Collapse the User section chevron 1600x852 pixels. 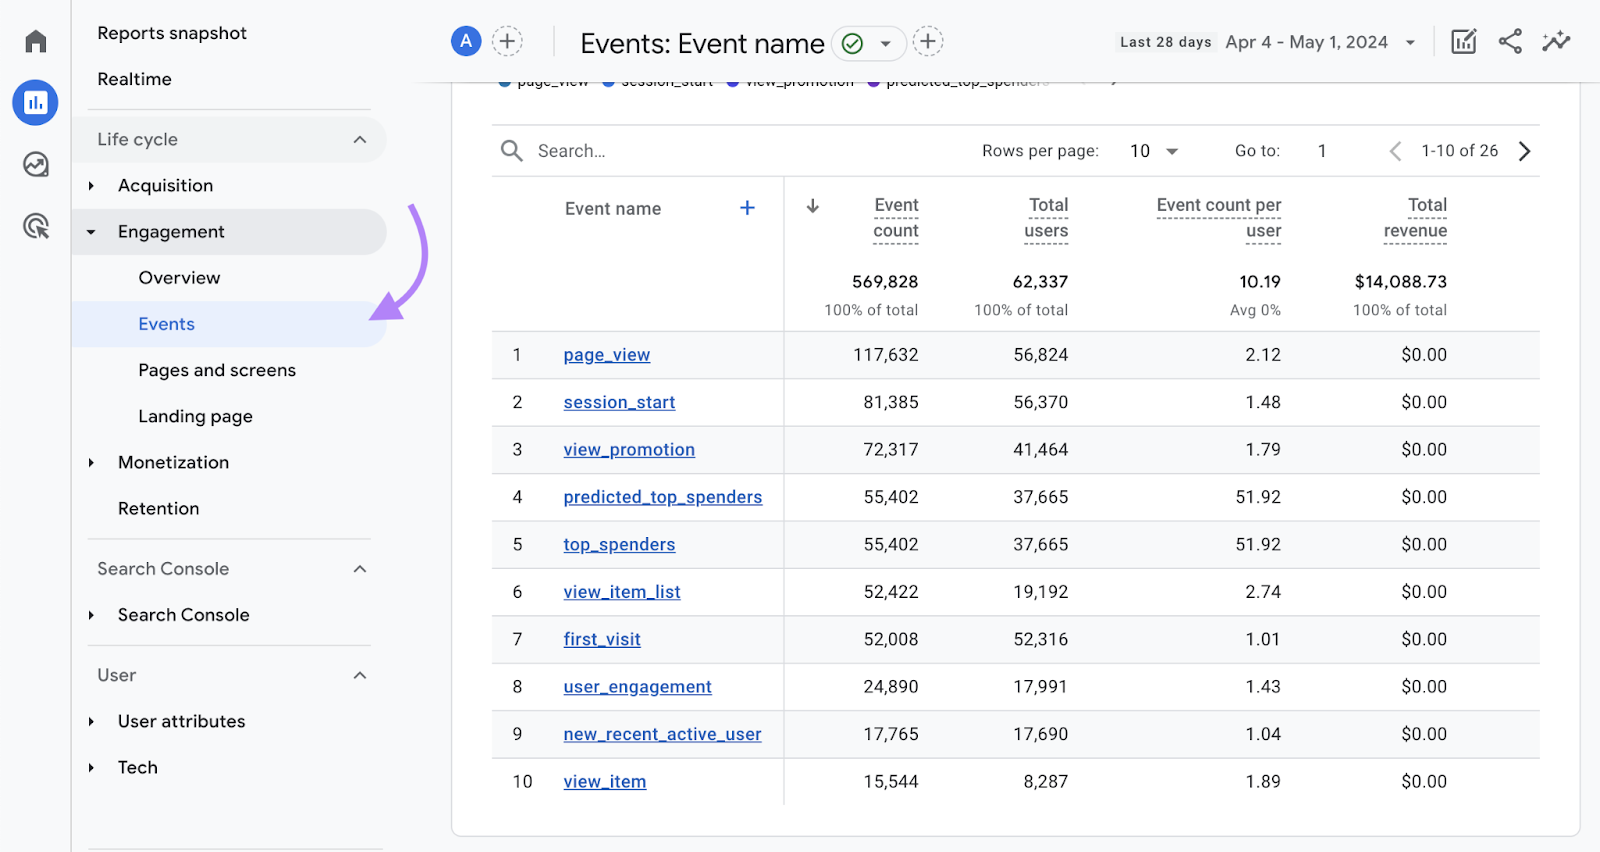[360, 676]
